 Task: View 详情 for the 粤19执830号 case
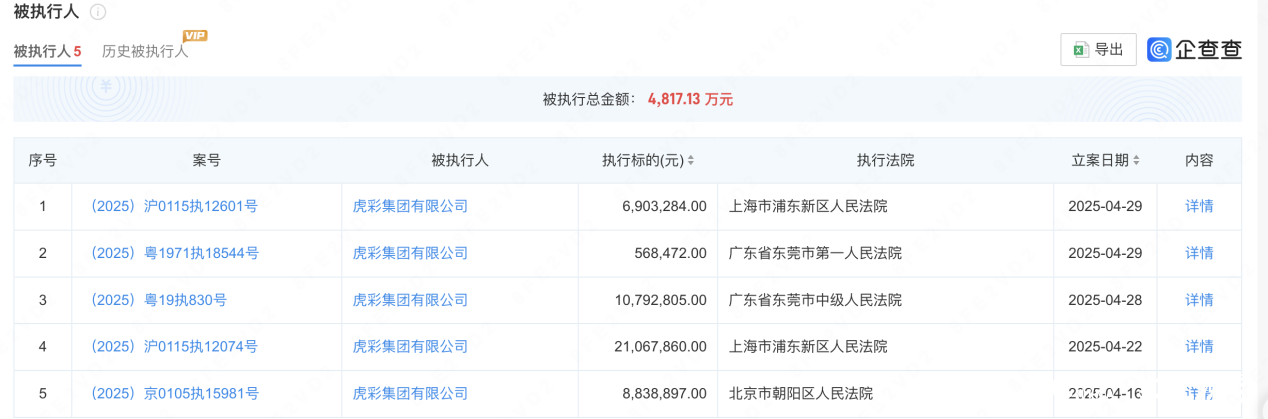tap(1199, 300)
